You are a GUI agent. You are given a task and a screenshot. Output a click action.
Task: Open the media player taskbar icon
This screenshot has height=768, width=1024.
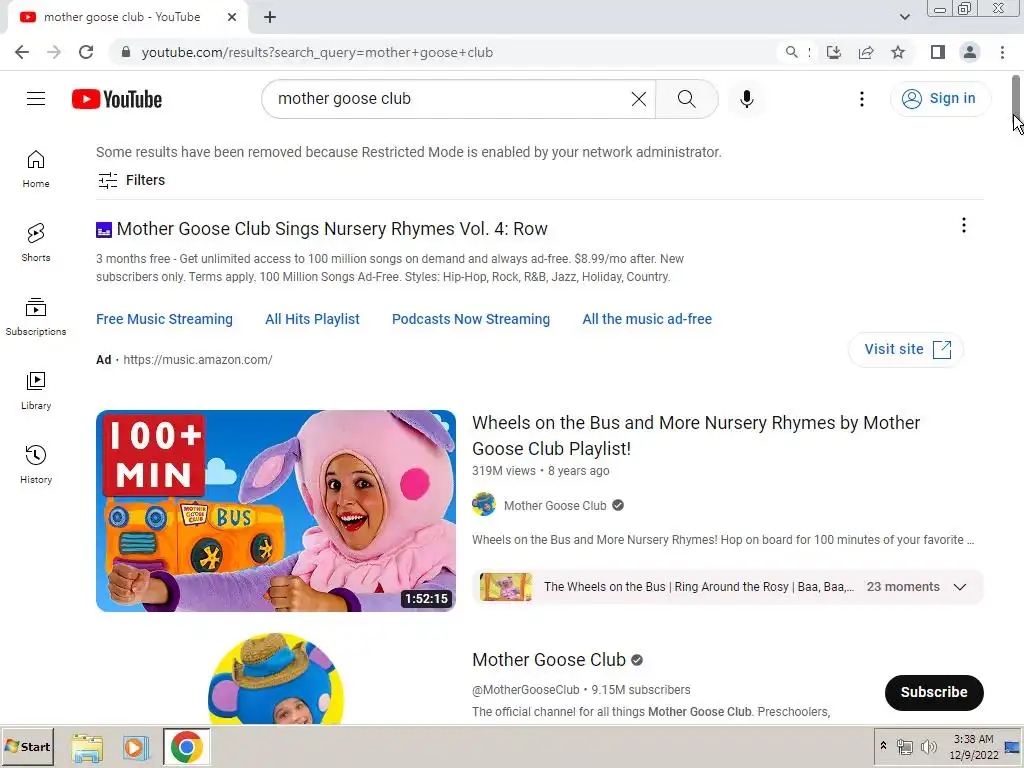tap(136, 747)
